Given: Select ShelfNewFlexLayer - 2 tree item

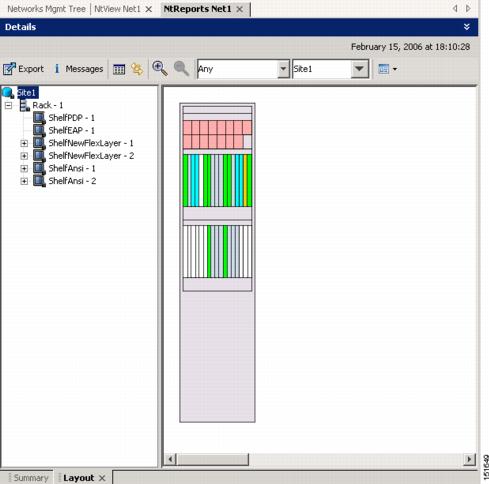Looking at the screenshot, I should 91,156.
